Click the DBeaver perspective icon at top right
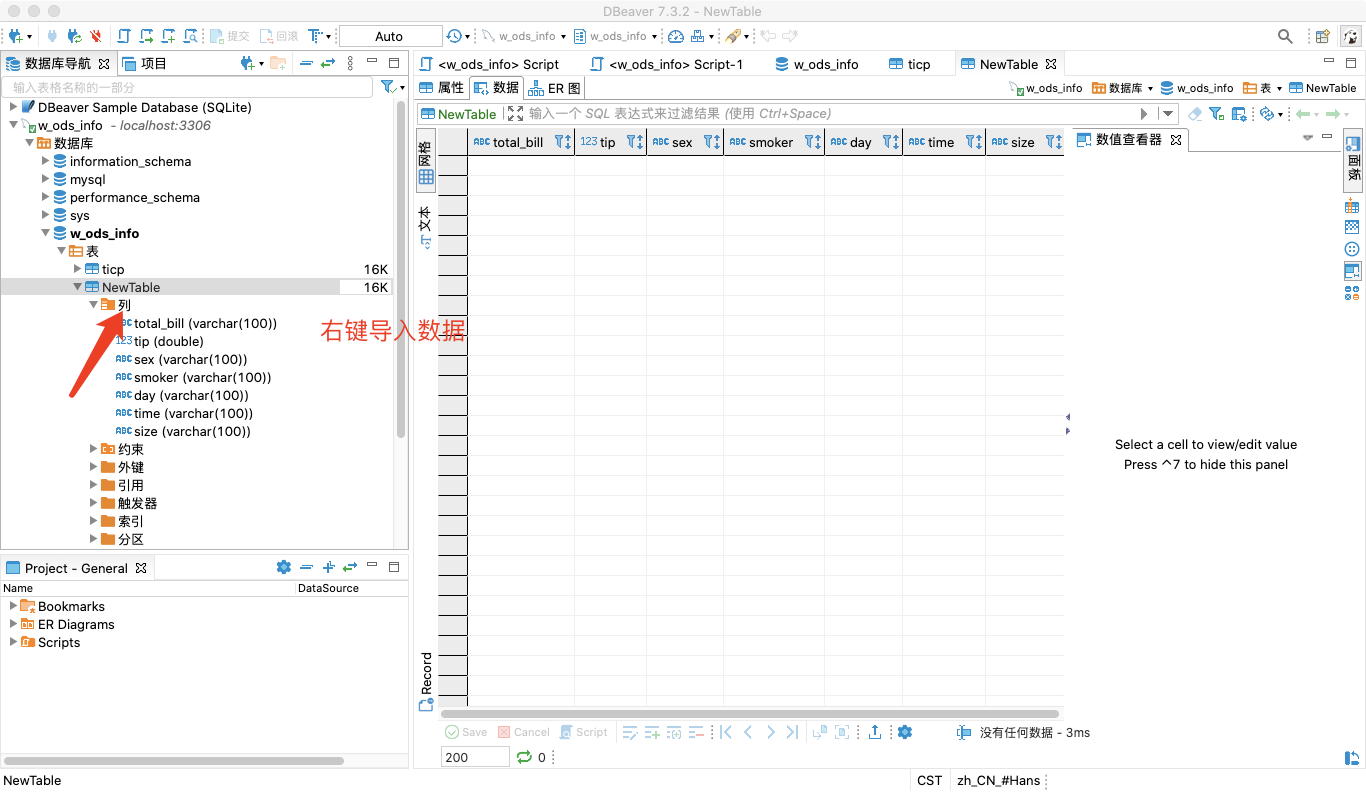Image resolution: width=1366 pixels, height=795 pixels. pos(1350,36)
